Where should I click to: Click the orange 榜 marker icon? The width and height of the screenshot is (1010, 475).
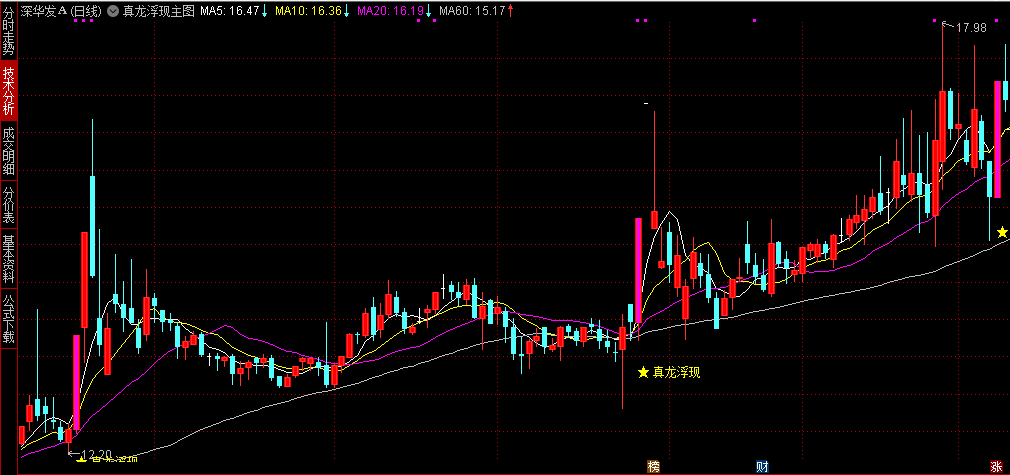coord(654,466)
